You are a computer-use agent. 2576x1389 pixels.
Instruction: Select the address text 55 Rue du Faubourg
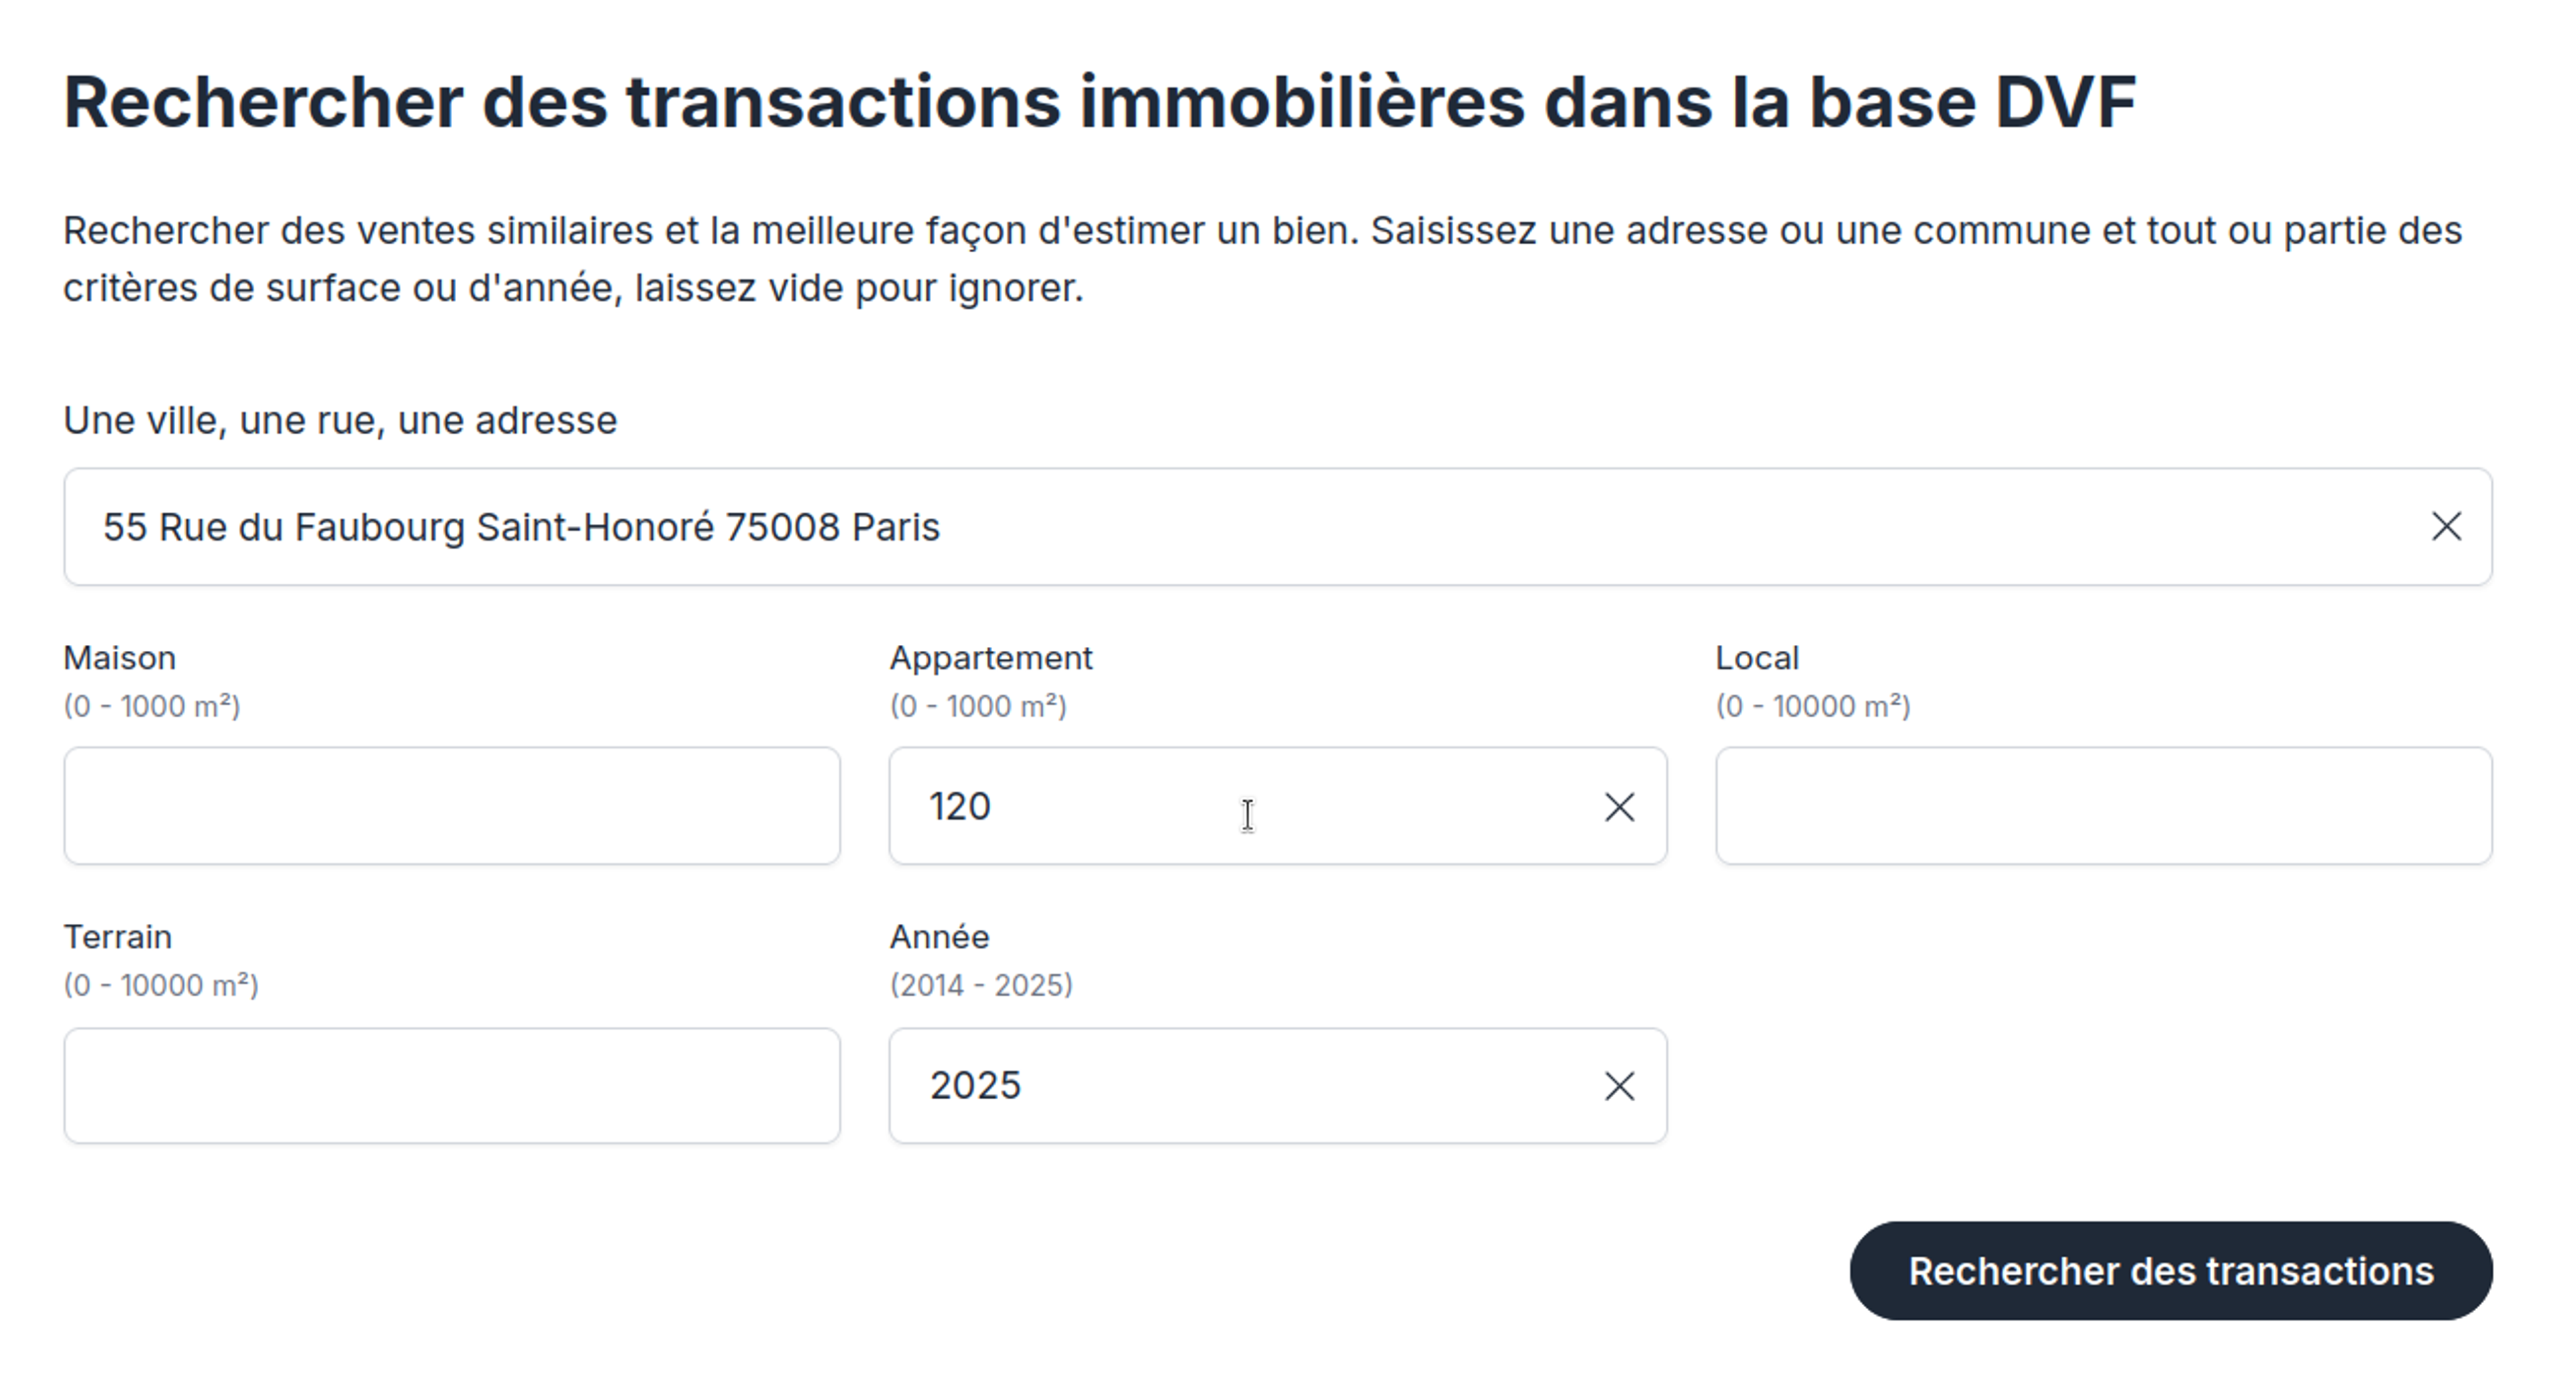coord(520,527)
